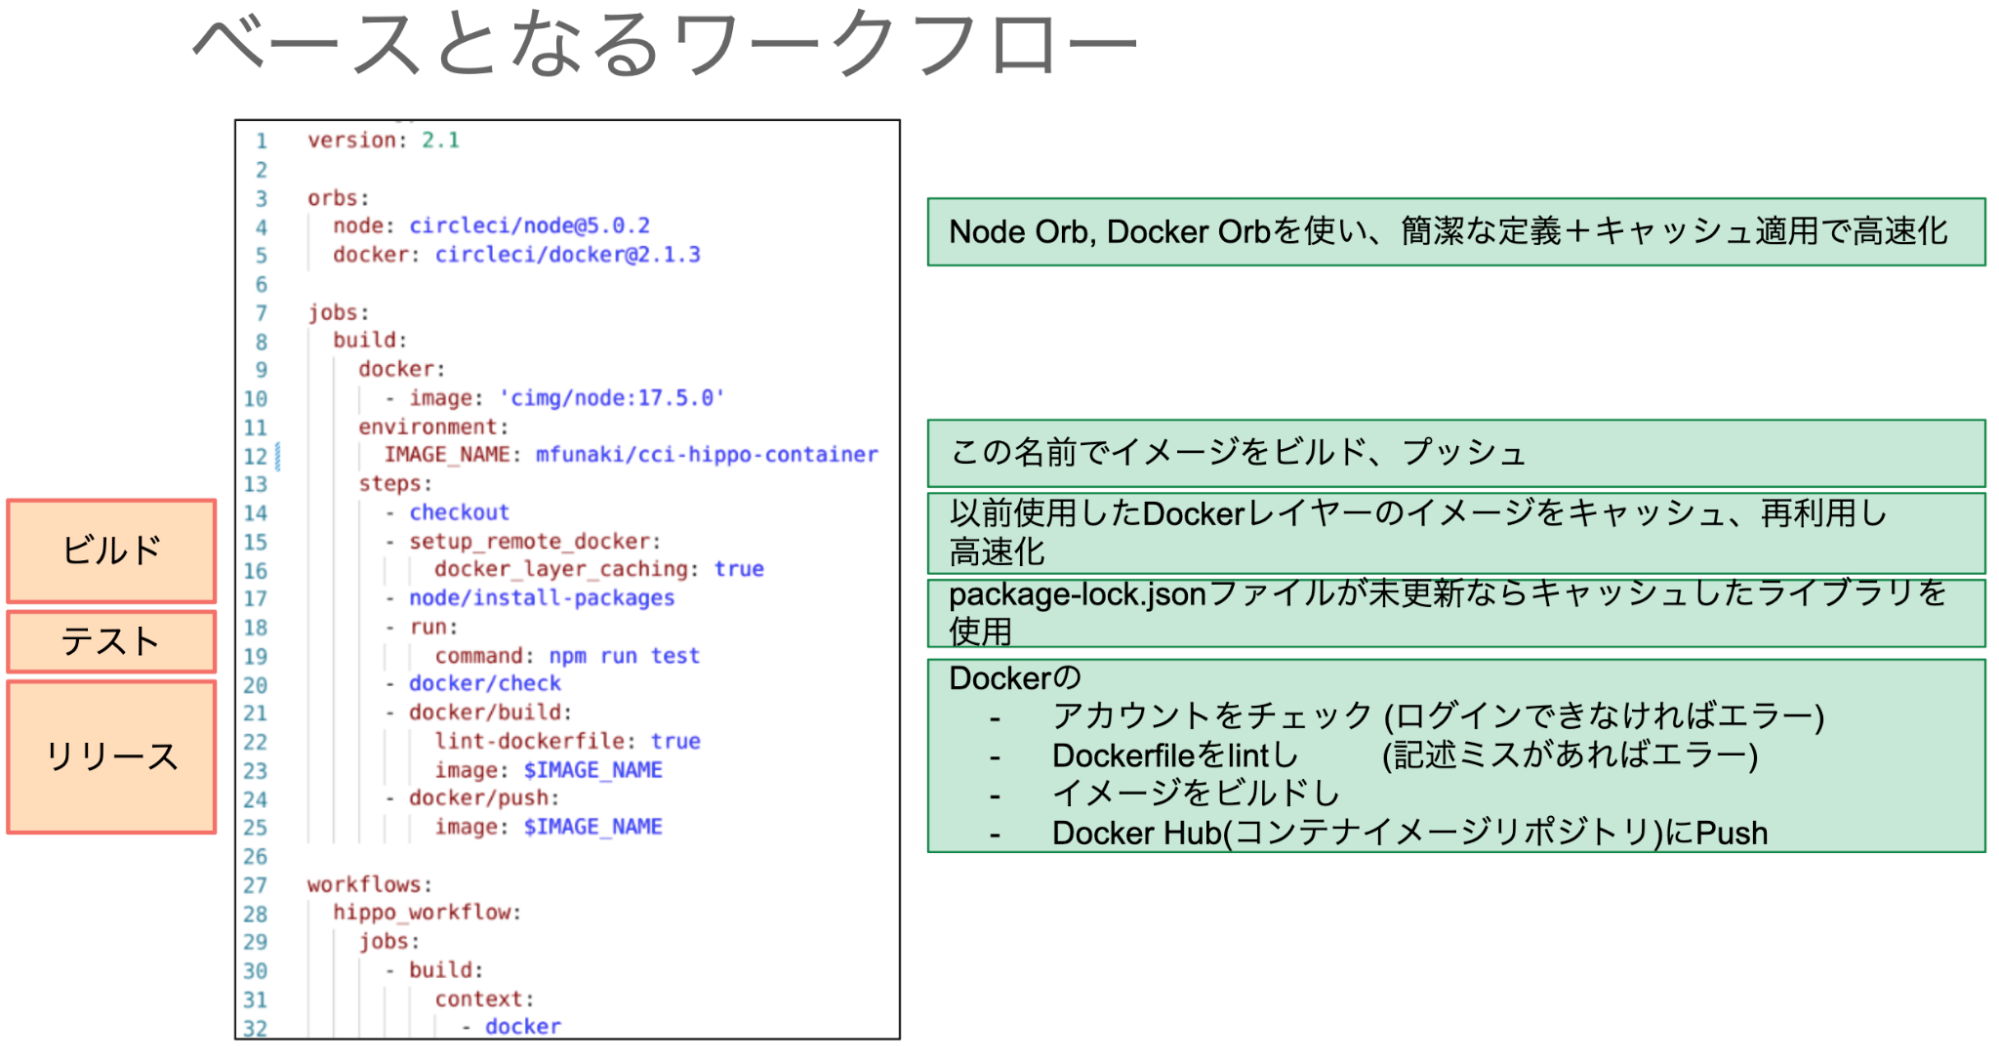
Task: Click the Dockerfileをlintし bullet text
Action: click(1174, 756)
